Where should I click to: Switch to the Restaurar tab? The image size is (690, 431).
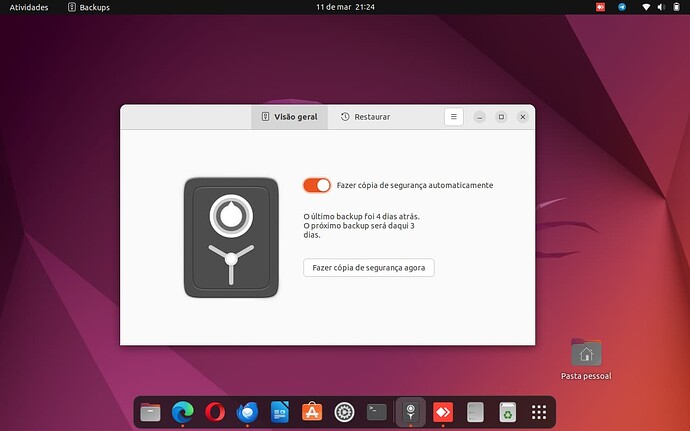point(365,117)
